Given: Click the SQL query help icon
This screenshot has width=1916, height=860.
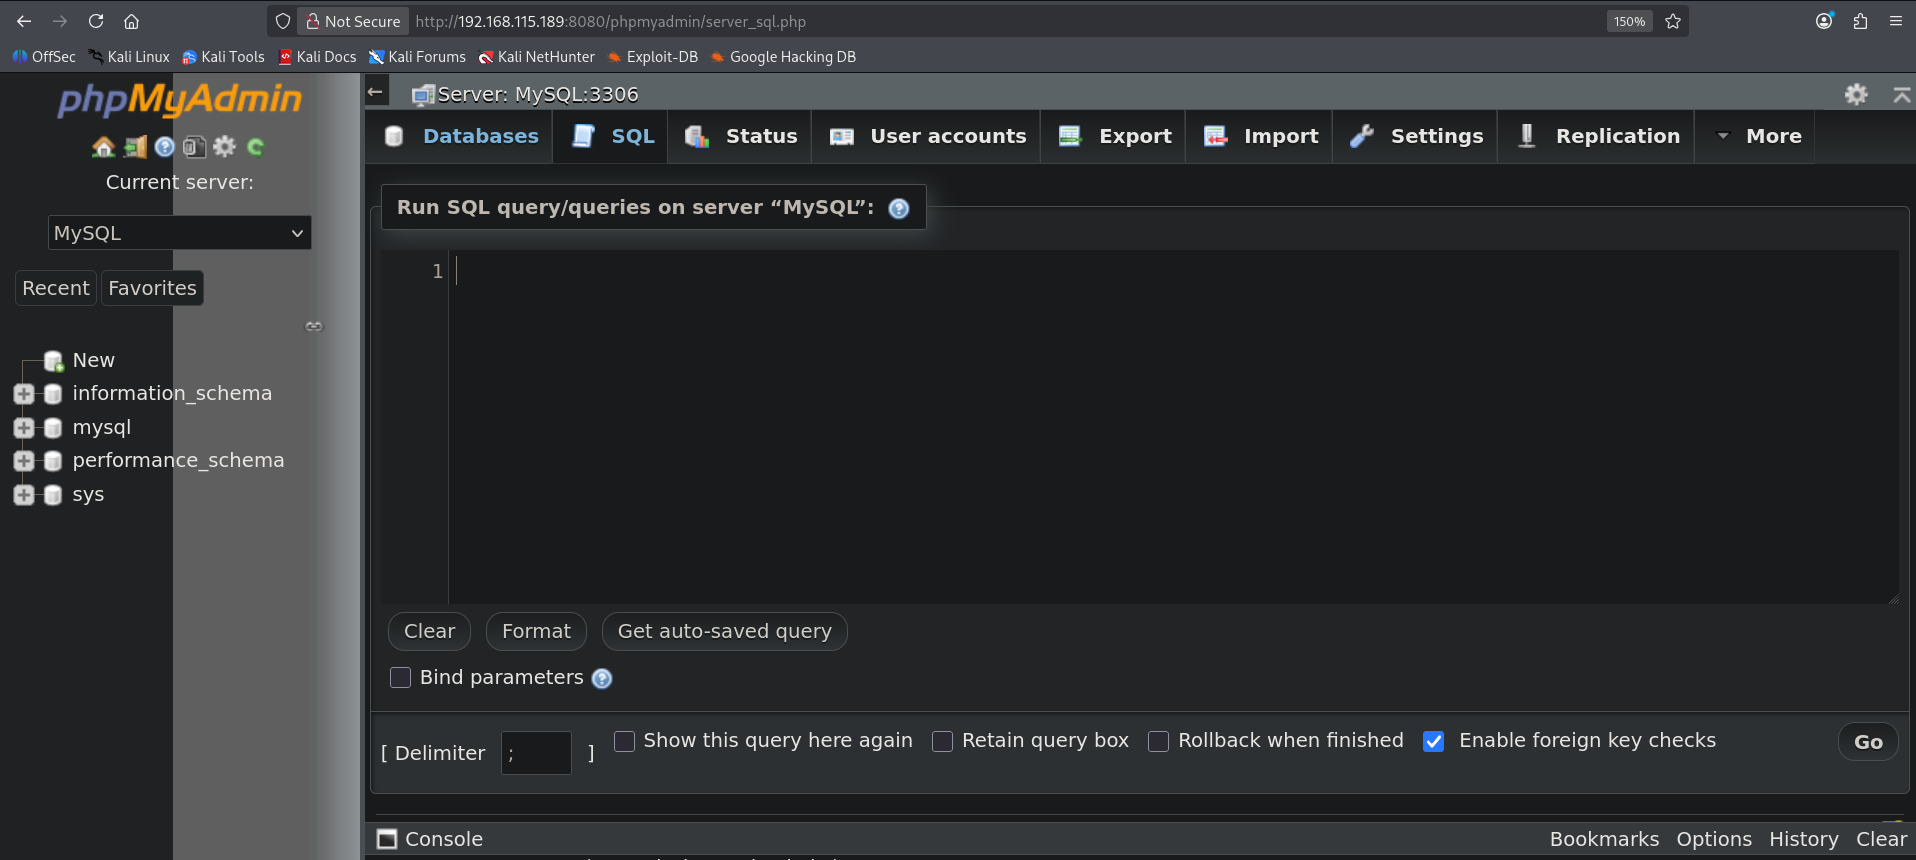Looking at the screenshot, I should click(x=899, y=208).
